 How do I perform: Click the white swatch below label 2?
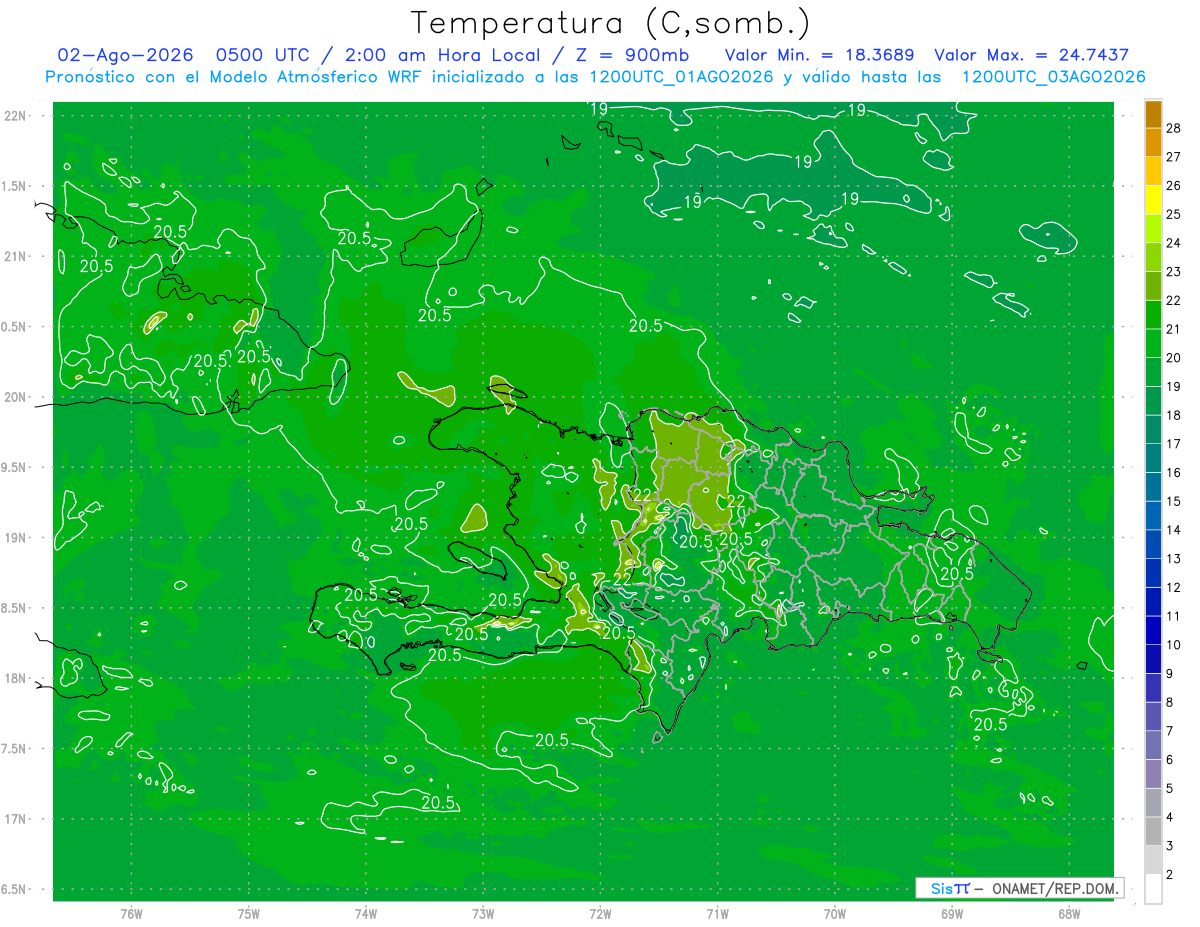click(x=1153, y=888)
